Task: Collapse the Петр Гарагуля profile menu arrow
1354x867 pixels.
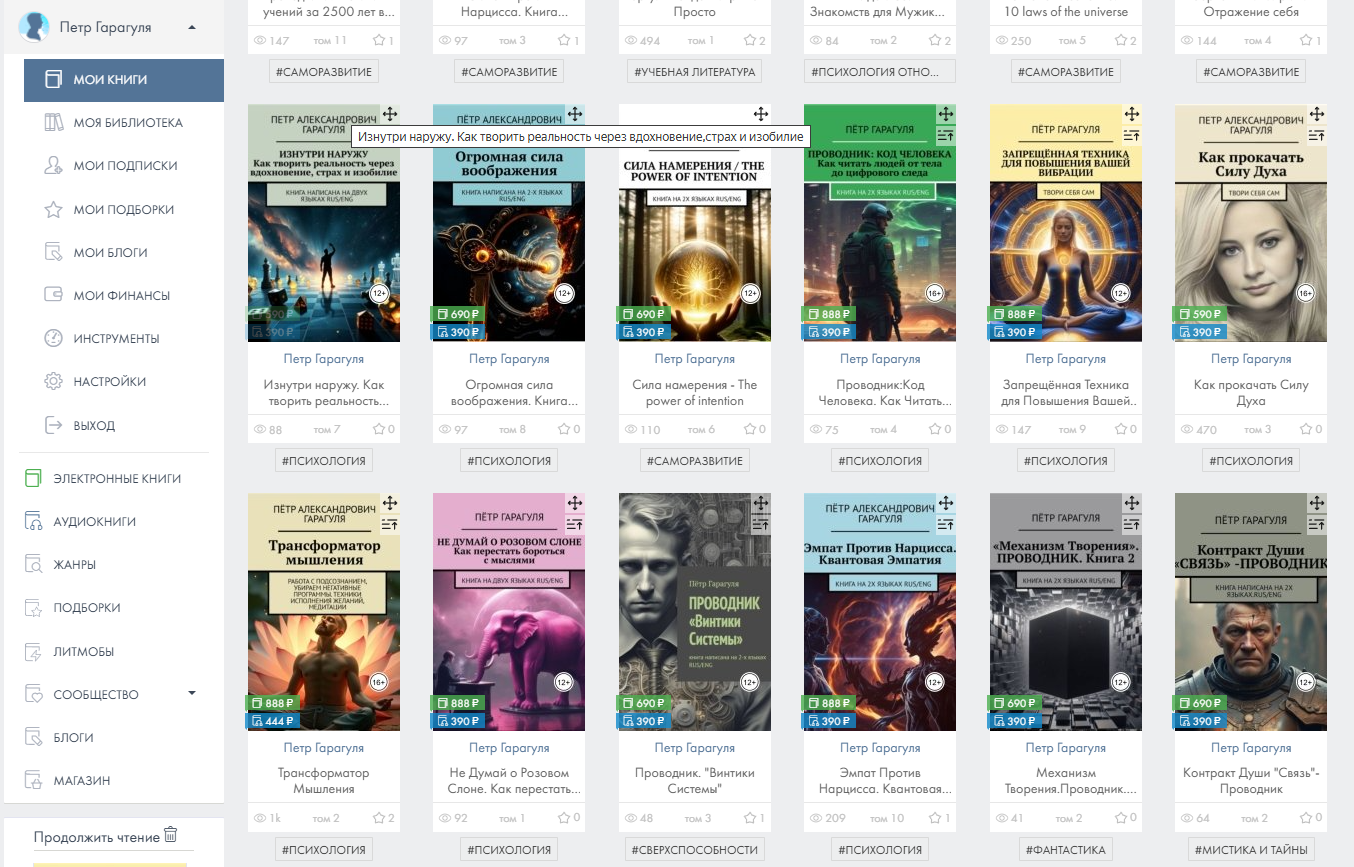Action: (191, 27)
